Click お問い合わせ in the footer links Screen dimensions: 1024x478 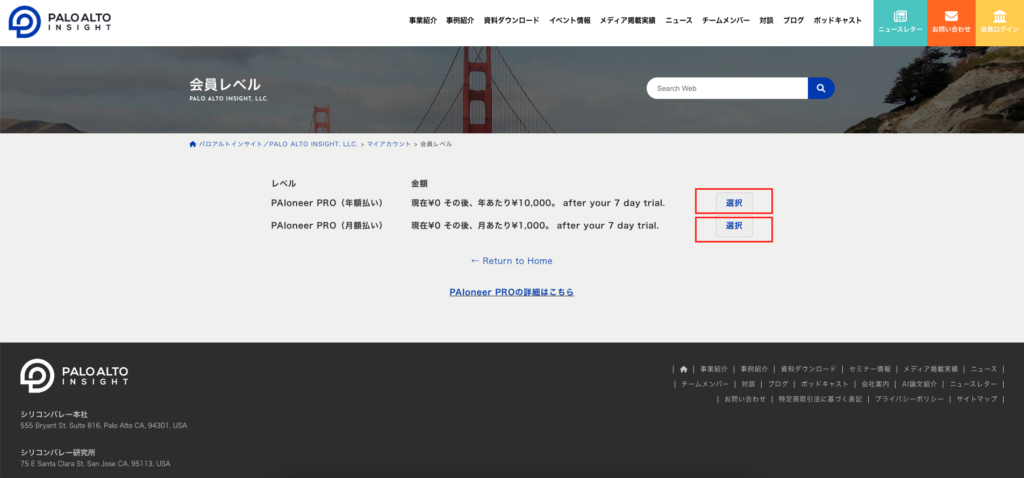tap(745, 399)
